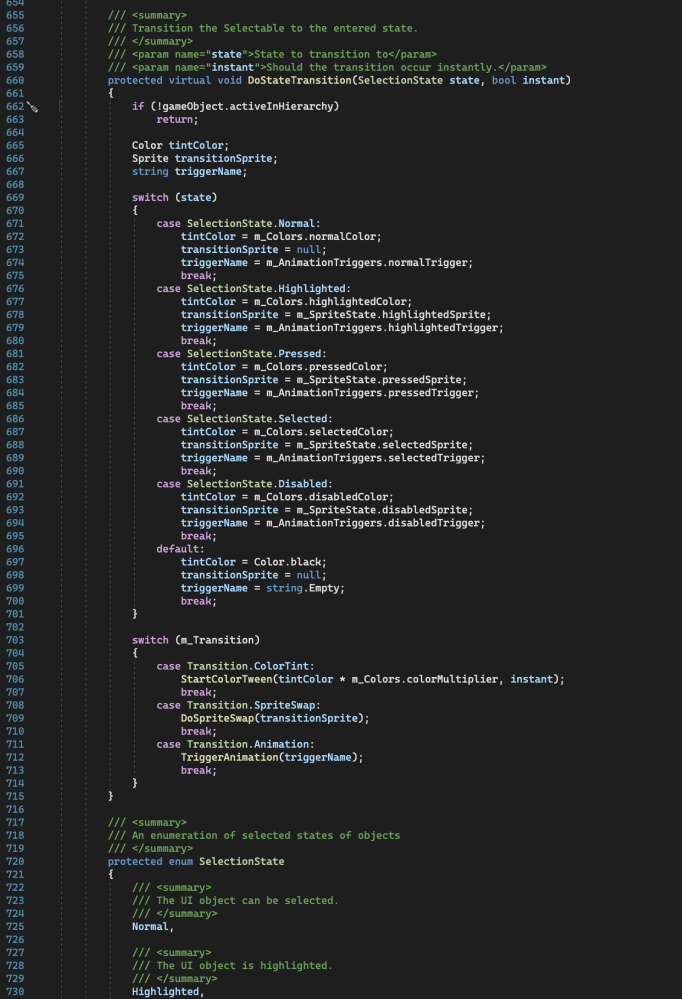Click "m_AnimationTriggers.selectedTrigger" expression
Screen dimensions: 682x999
tap(373, 458)
